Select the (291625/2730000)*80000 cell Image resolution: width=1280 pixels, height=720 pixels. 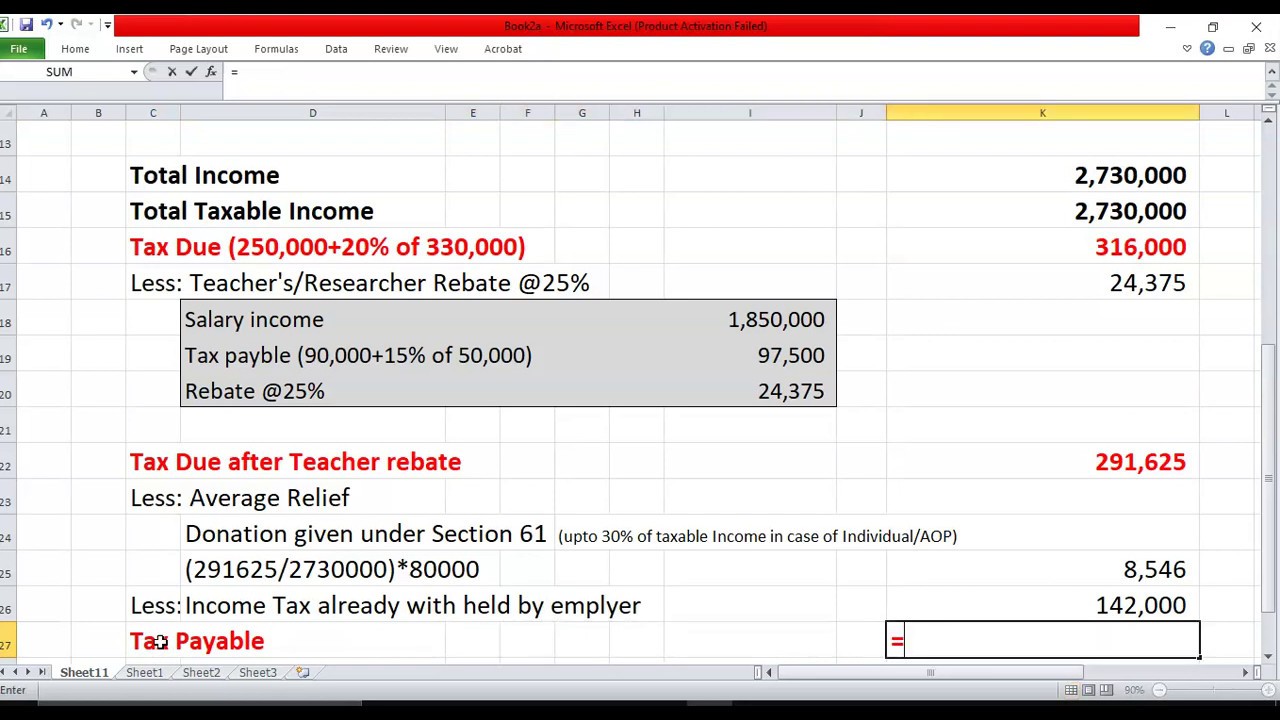point(332,570)
